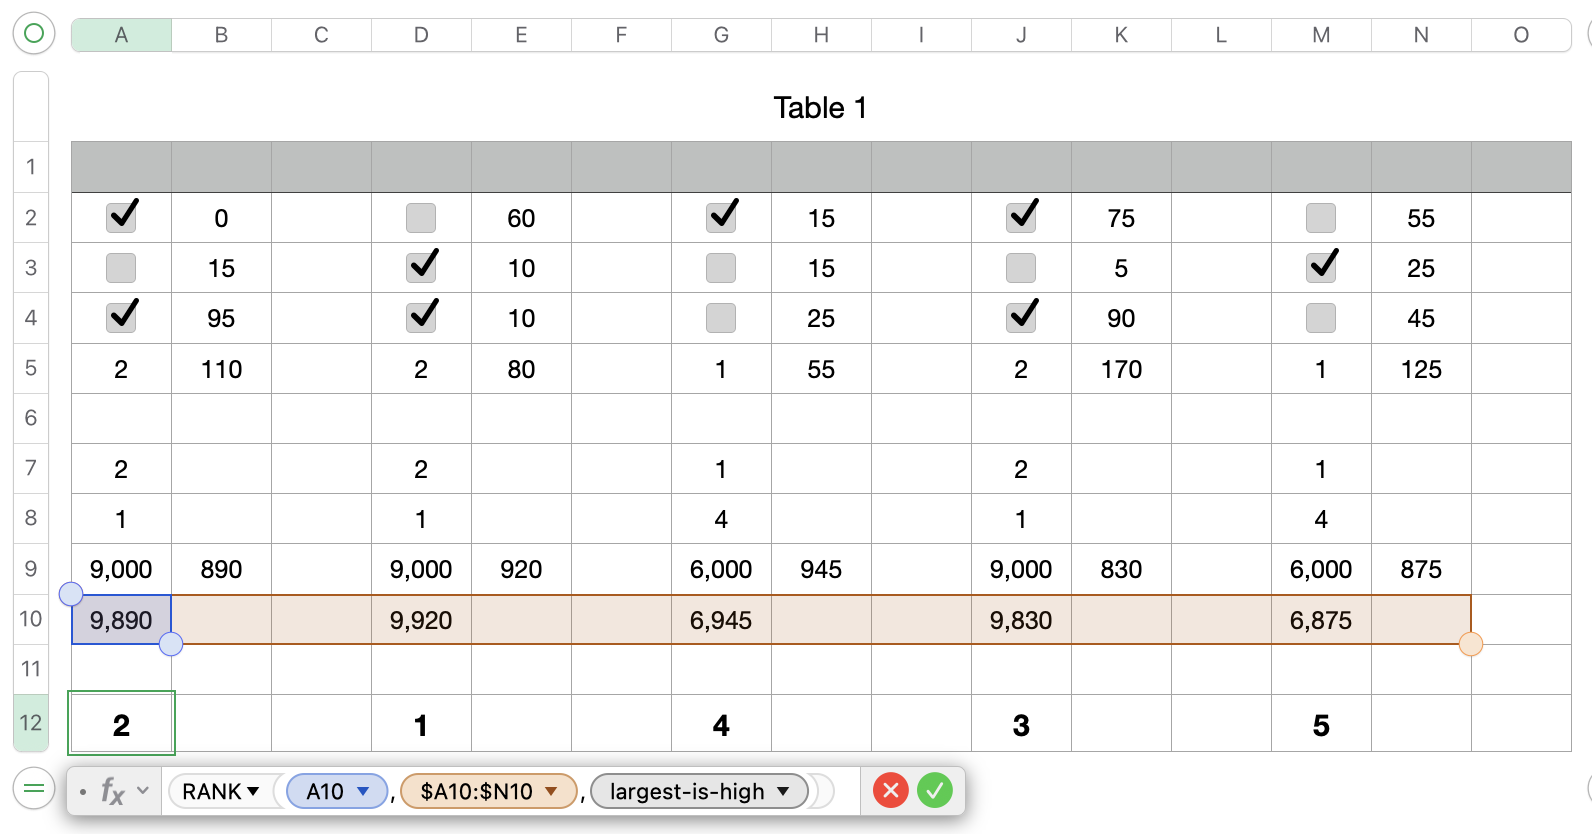Click the table select-all circle handle
The image size is (1592, 834).
33,33
